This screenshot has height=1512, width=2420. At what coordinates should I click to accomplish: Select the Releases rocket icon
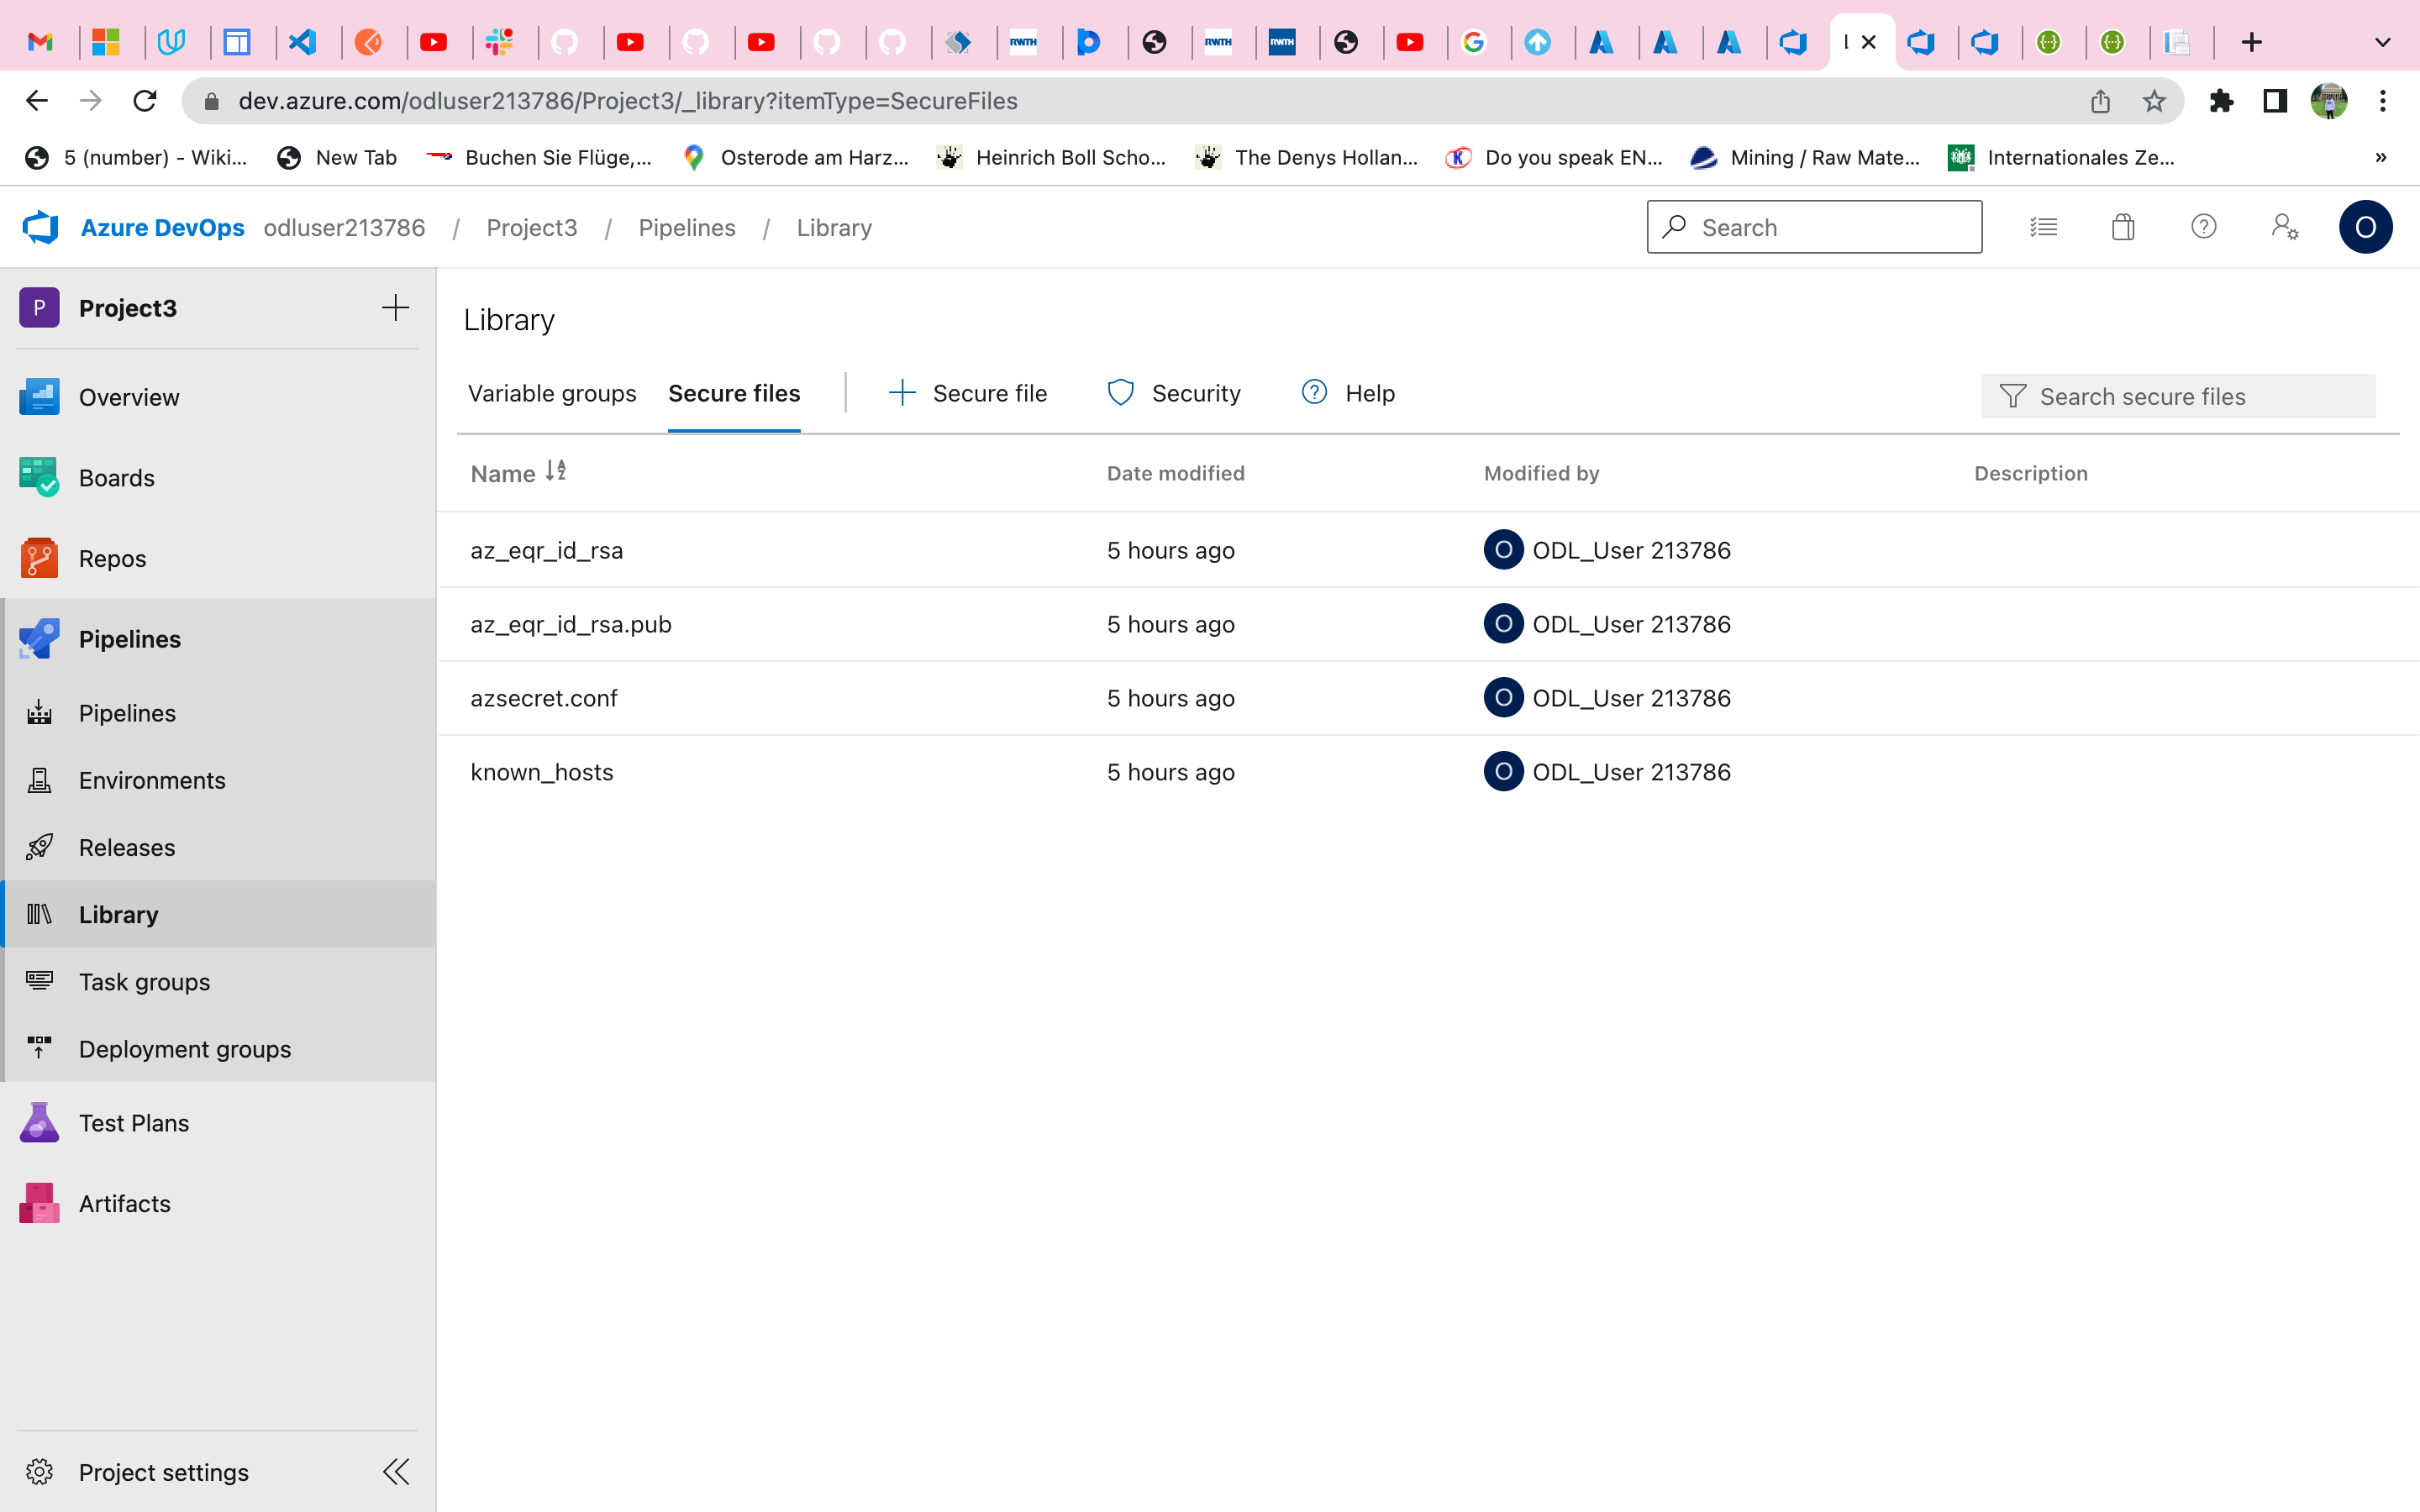[x=39, y=846]
